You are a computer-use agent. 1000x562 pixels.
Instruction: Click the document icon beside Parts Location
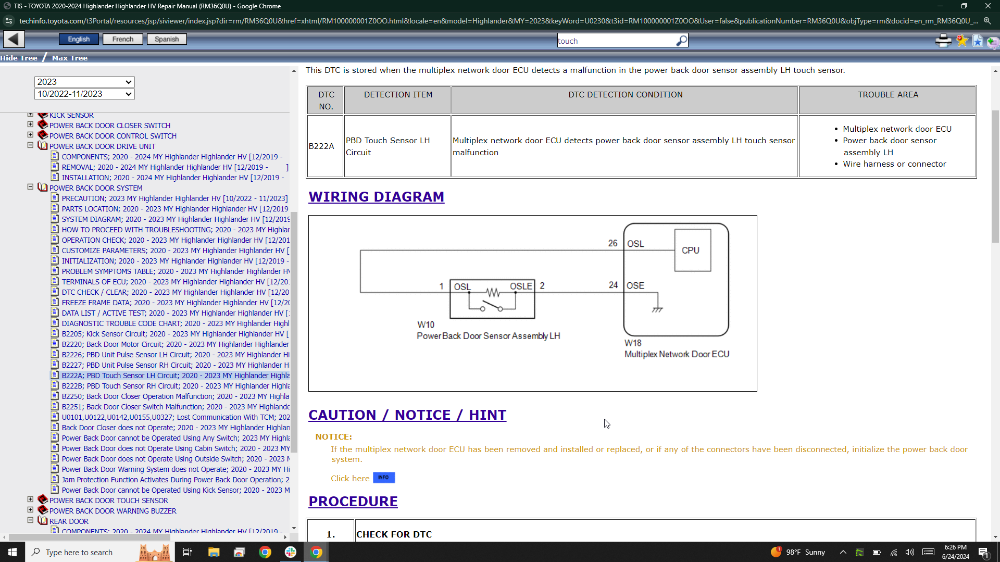(55, 209)
